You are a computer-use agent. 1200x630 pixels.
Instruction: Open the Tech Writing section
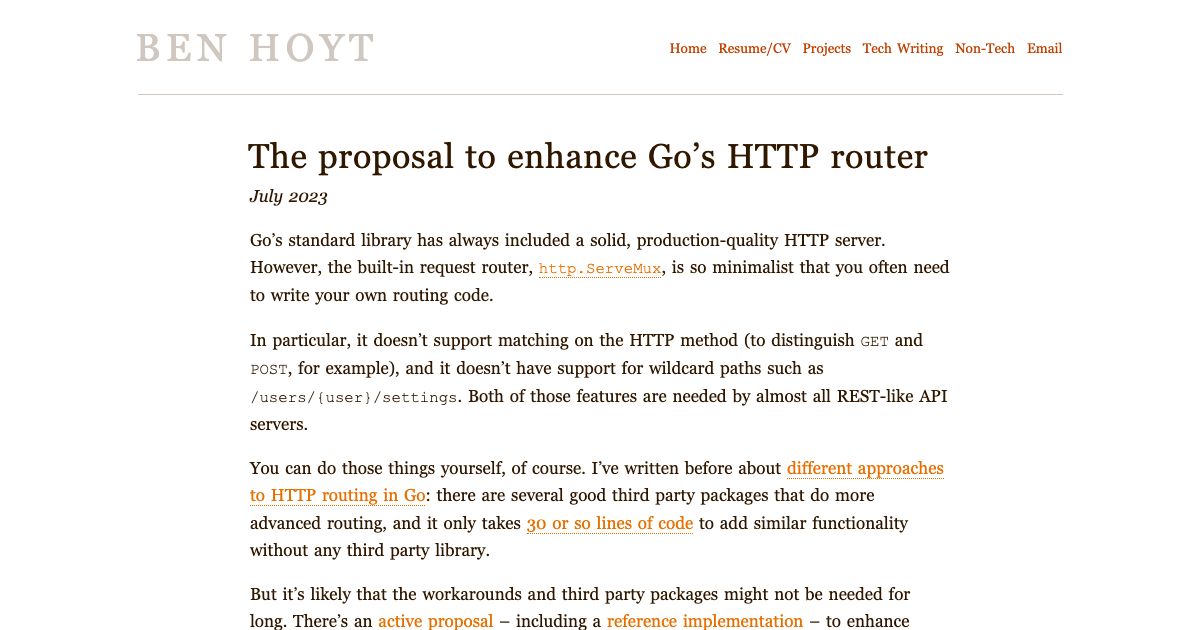tap(902, 48)
